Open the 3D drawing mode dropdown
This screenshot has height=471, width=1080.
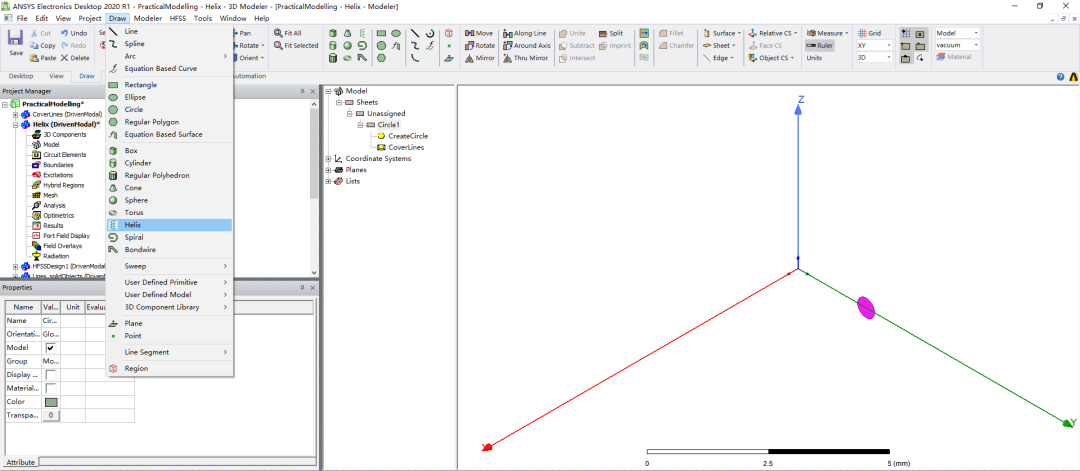coord(874,58)
